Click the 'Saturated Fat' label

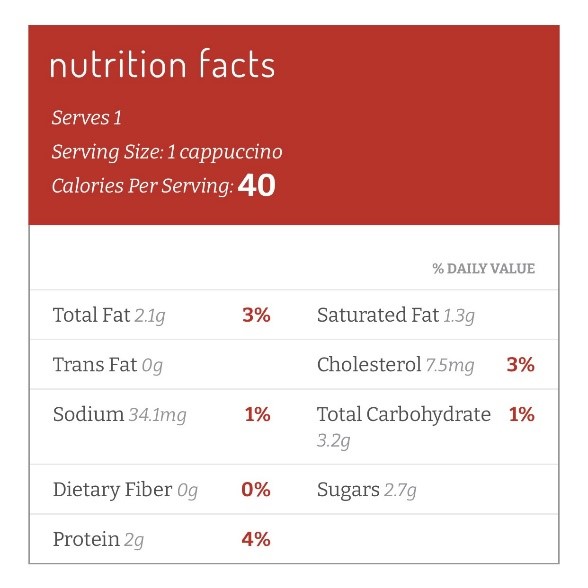[x=378, y=315]
